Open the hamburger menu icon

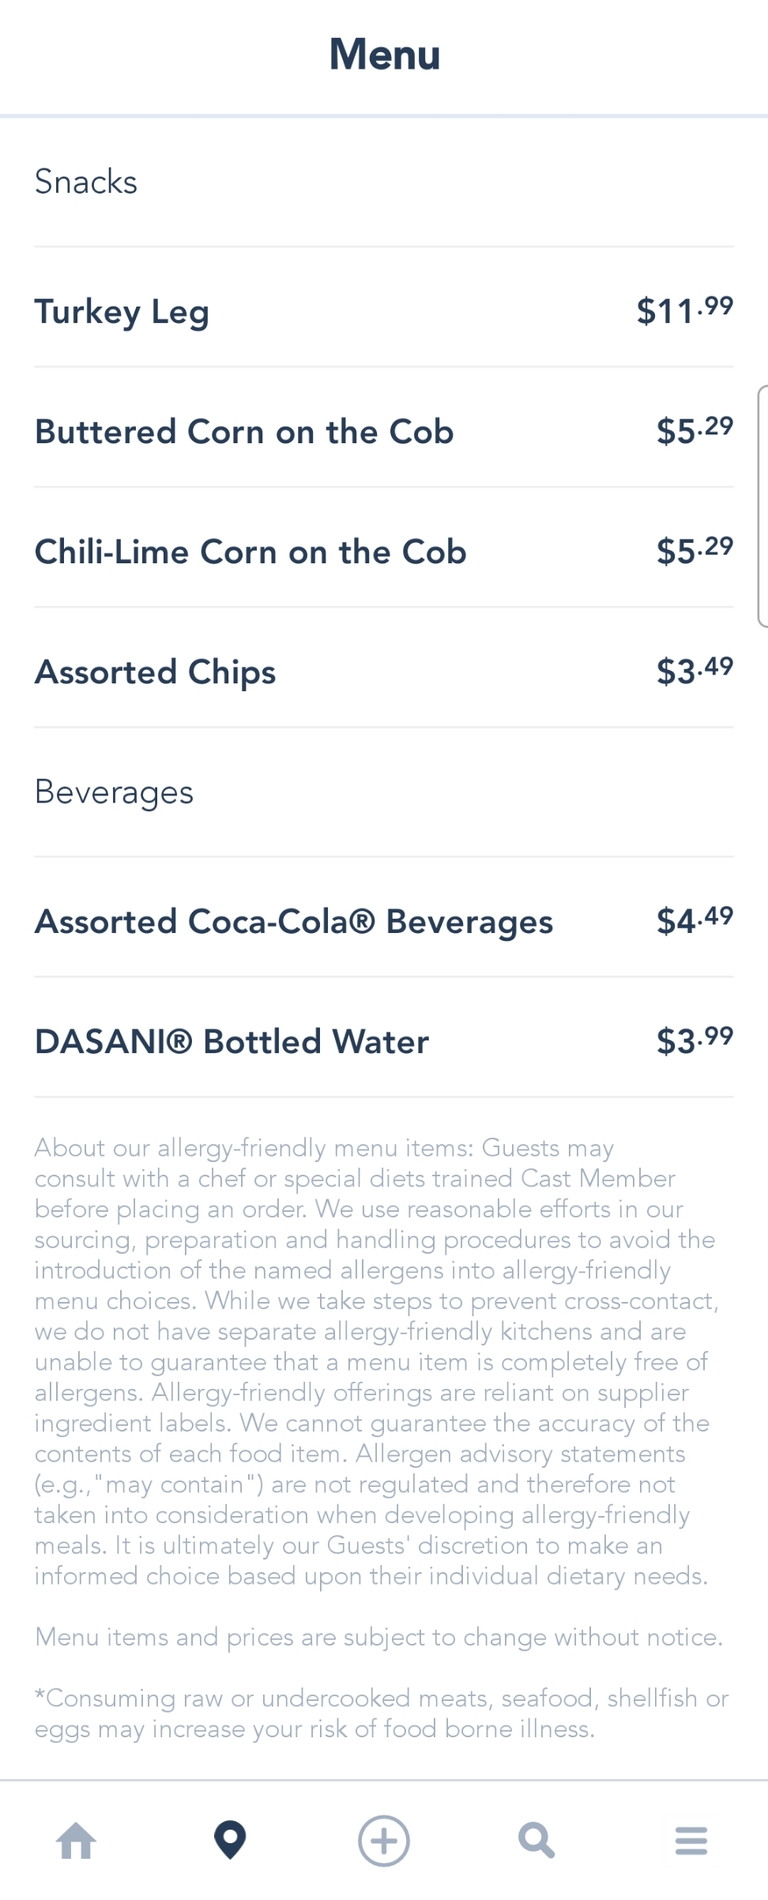tap(691, 1840)
